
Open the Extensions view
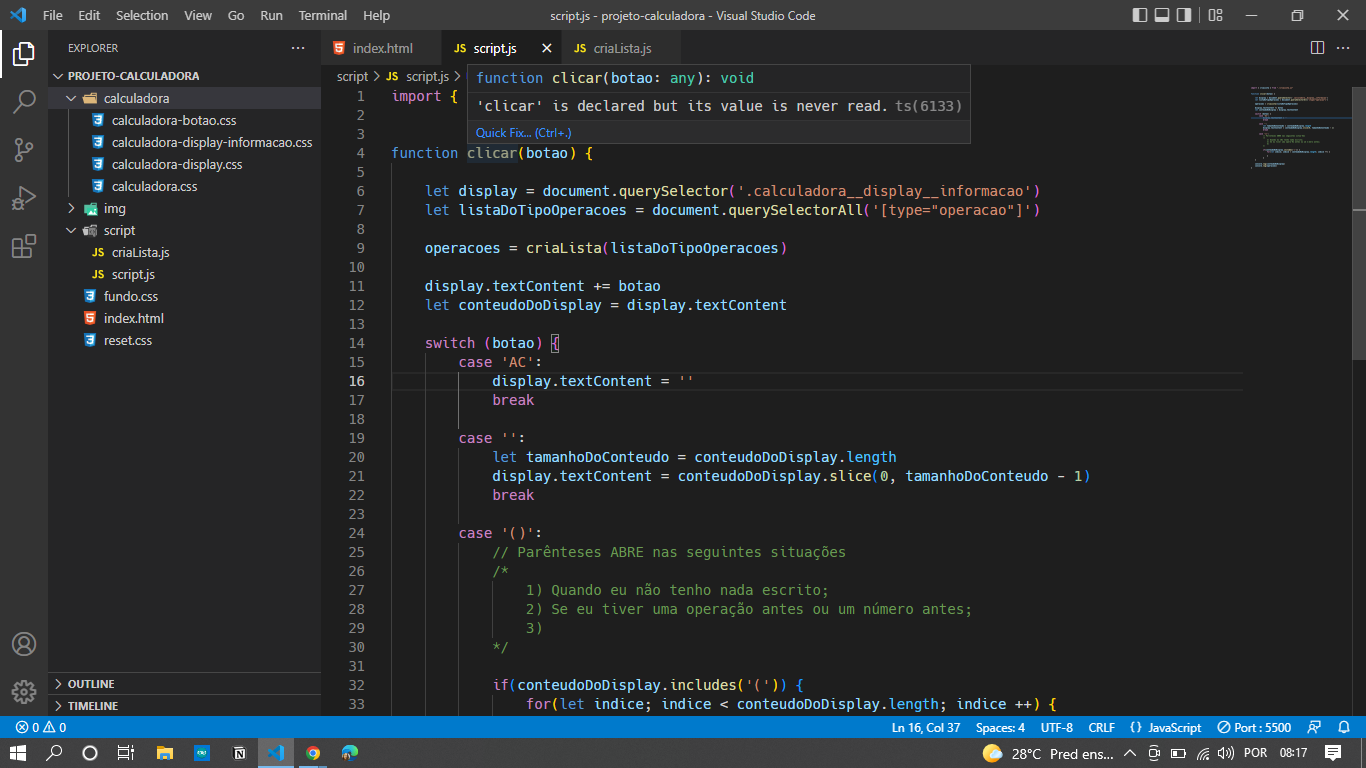pyautogui.click(x=24, y=246)
